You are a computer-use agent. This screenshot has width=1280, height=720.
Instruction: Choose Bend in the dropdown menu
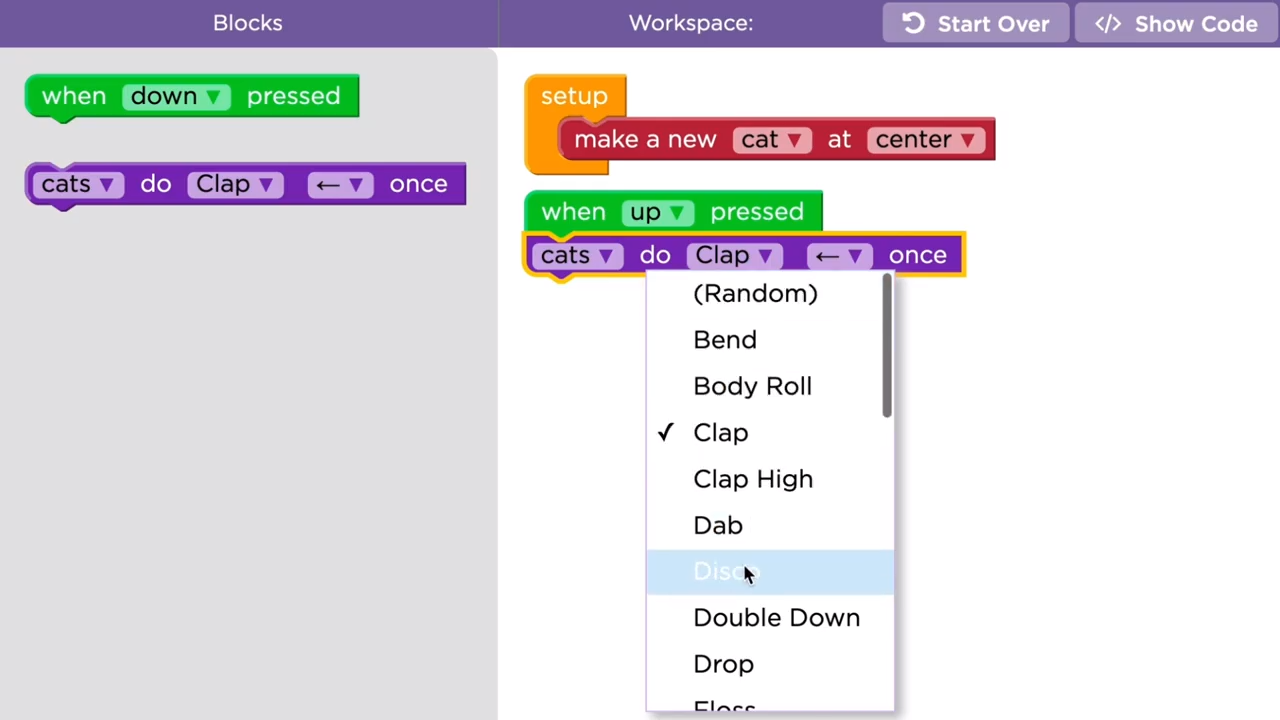725,340
